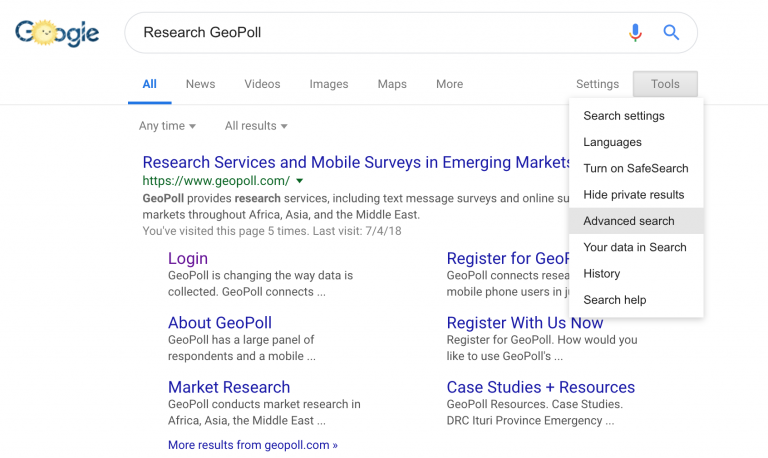
Task: Click inside the Research GeoPoll search box
Action: (x=370, y=33)
